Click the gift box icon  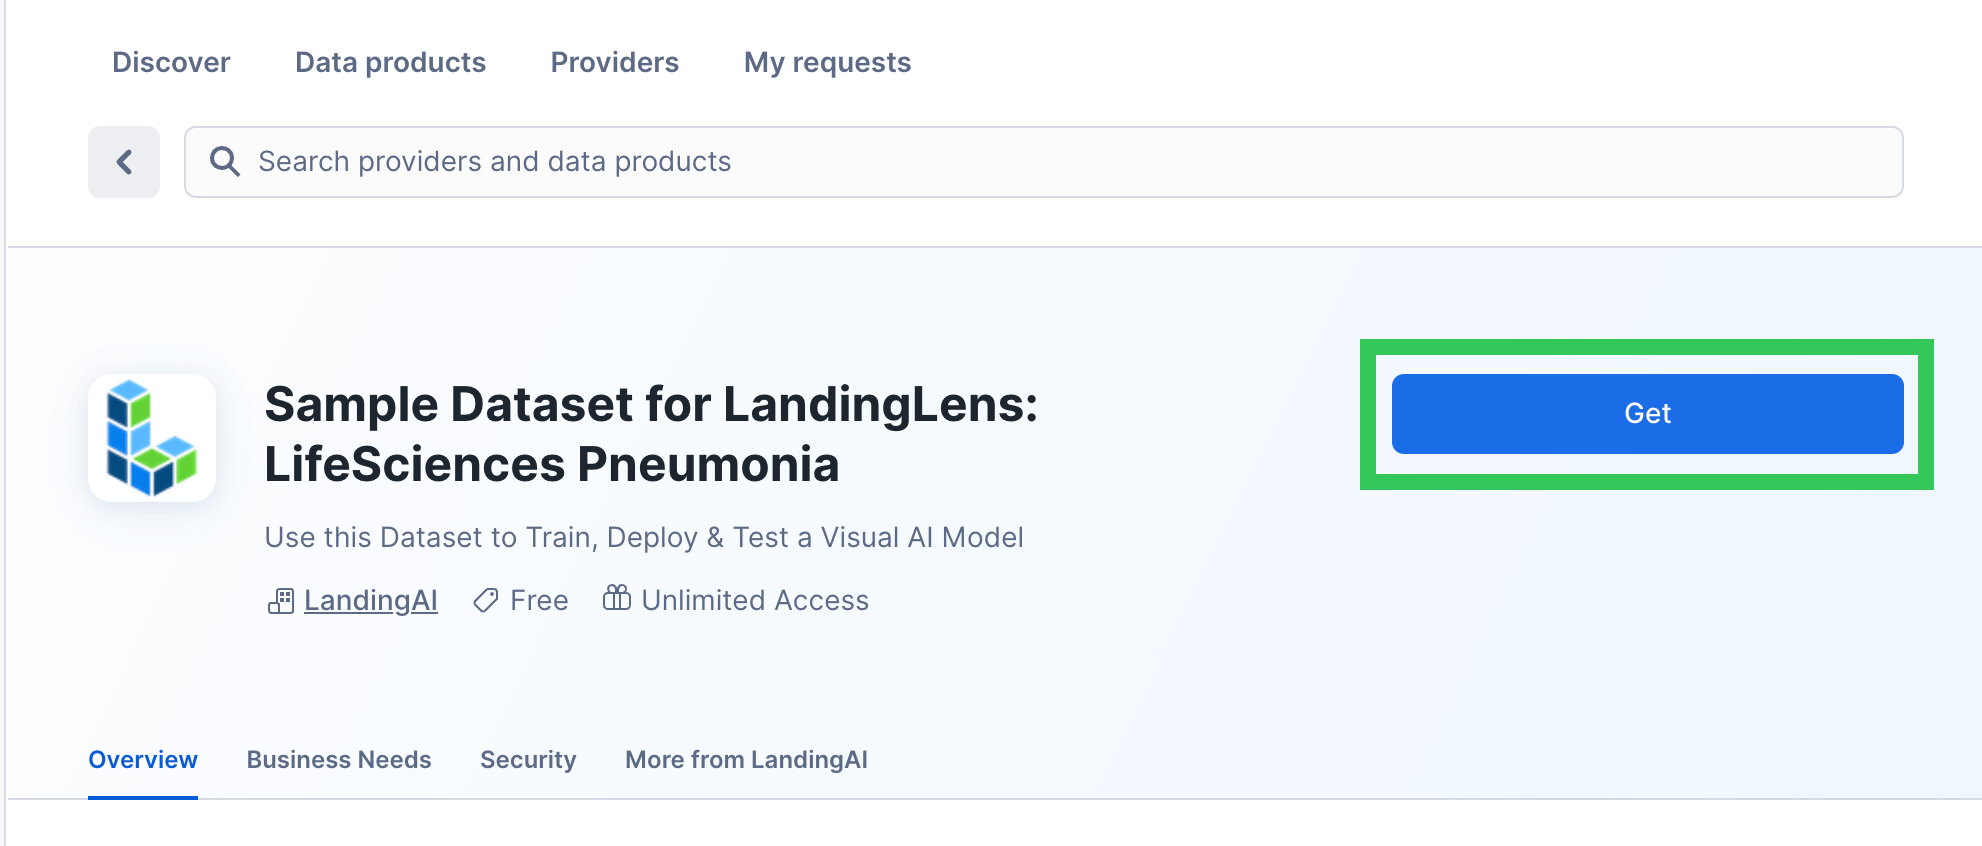(617, 598)
